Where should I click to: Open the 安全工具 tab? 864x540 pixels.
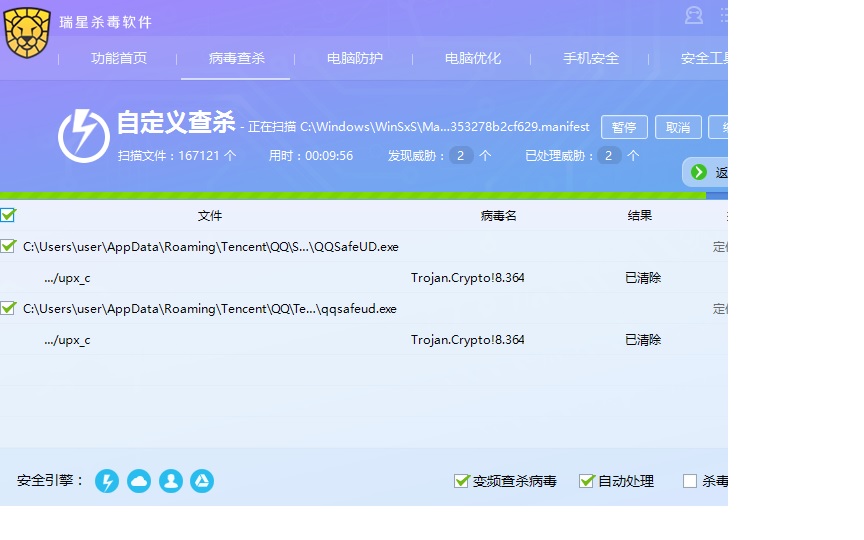(x=704, y=58)
